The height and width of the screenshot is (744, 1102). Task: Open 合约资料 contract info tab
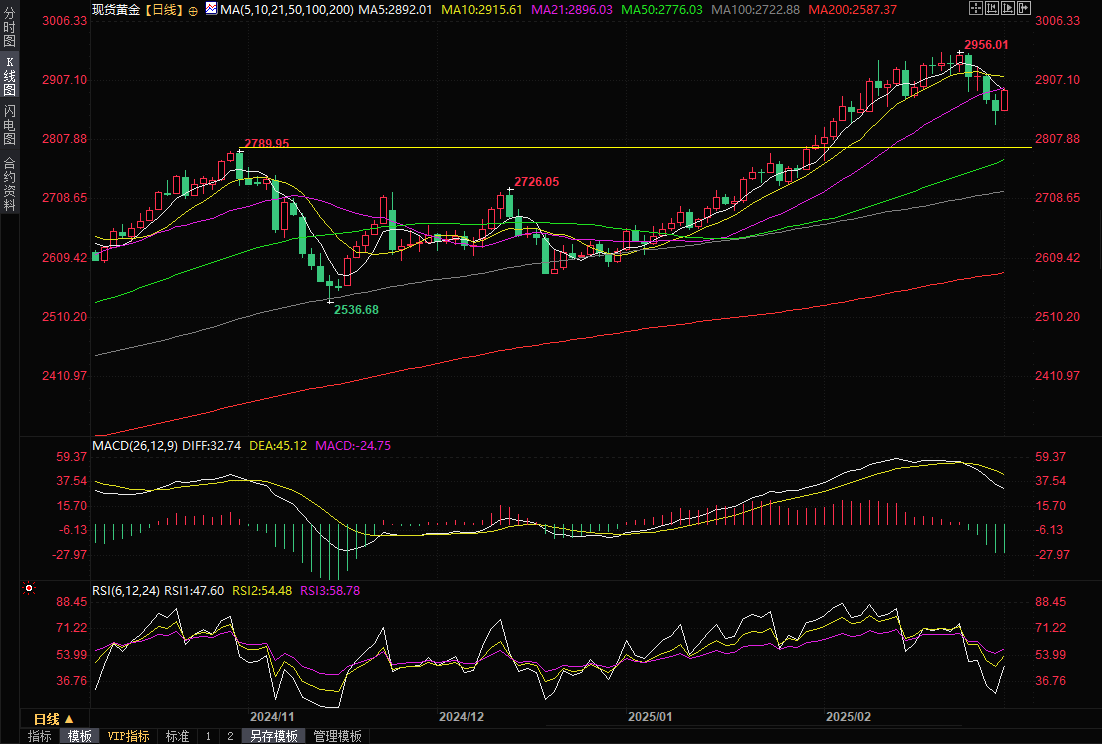click(x=10, y=184)
